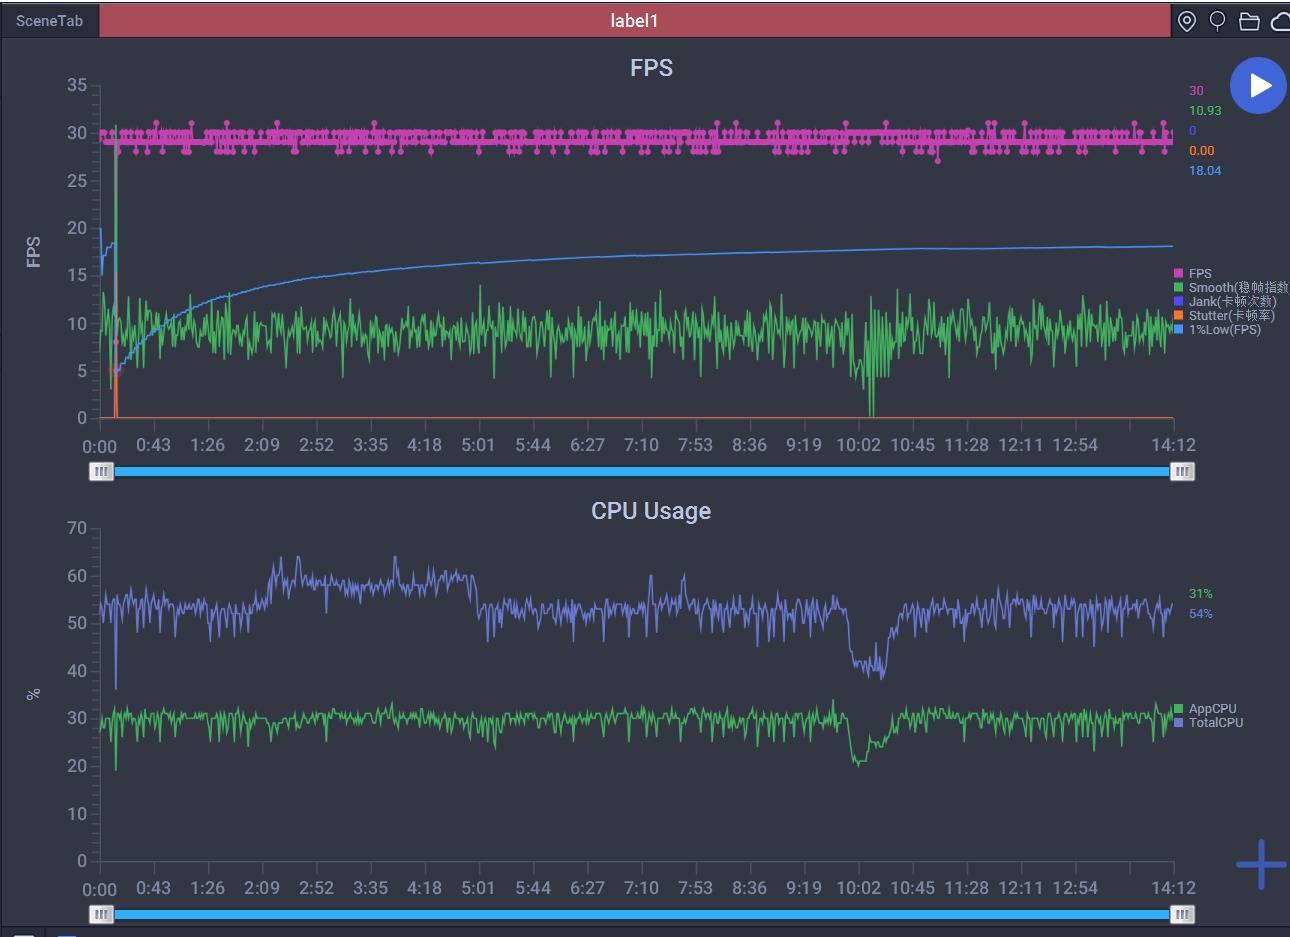Image resolution: width=1290 pixels, height=937 pixels.
Task: Click the cloud upload icon
Action: click(x=1279, y=21)
